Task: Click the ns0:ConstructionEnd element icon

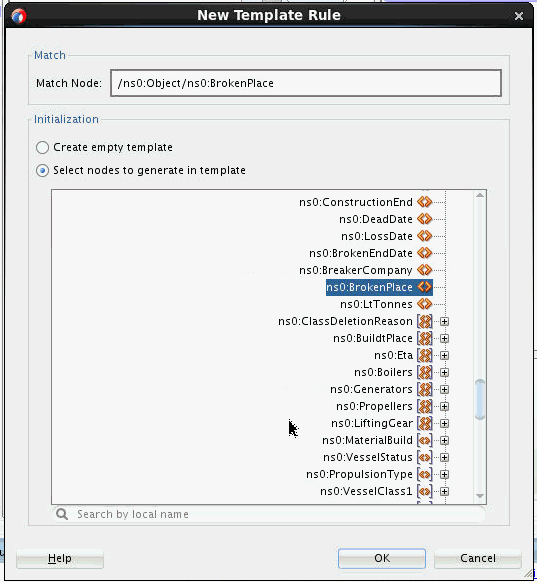Action: point(425,202)
